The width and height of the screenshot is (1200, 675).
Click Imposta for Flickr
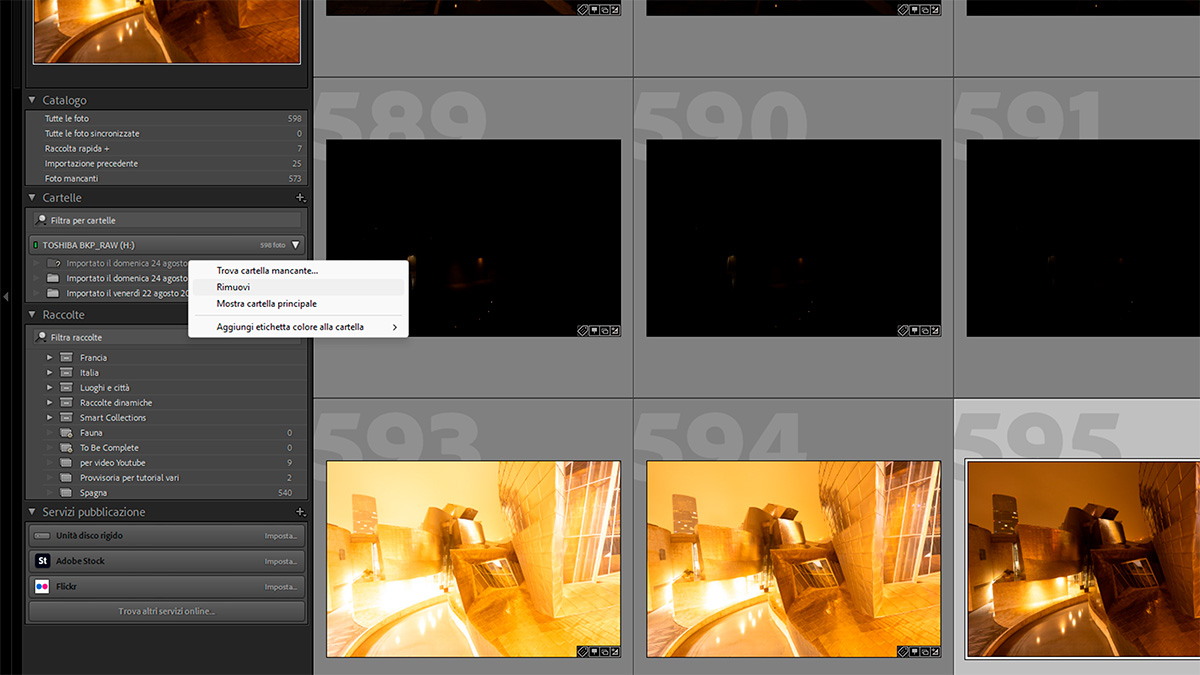coord(281,586)
